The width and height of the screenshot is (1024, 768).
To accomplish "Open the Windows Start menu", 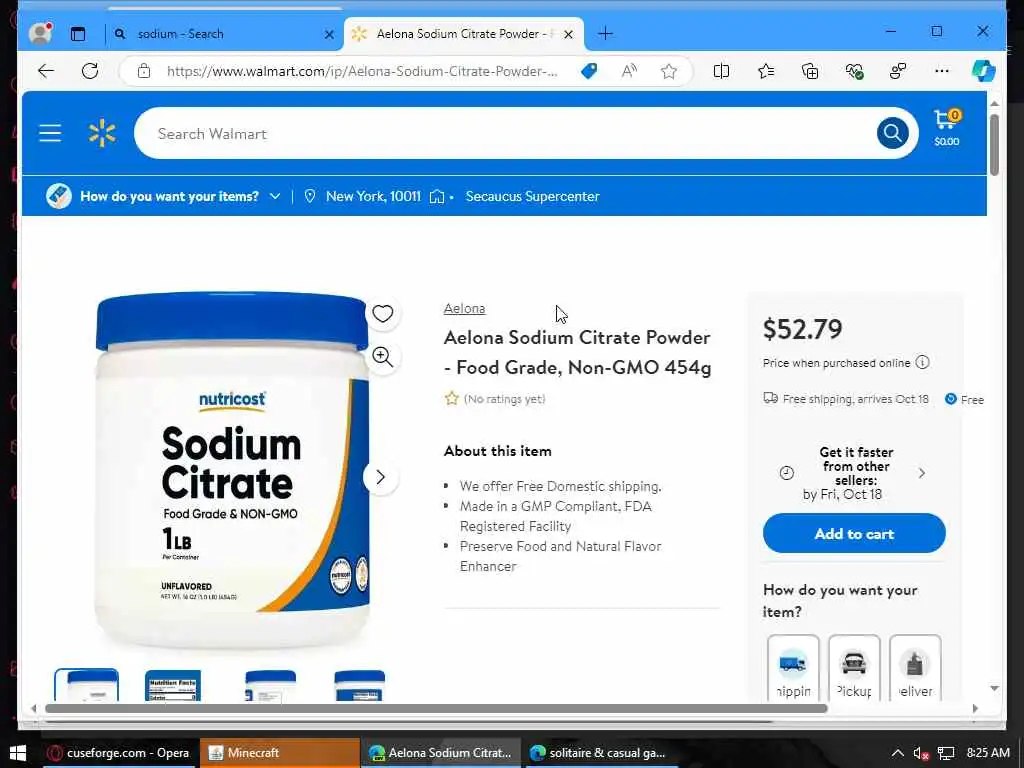I will pyautogui.click(x=18, y=753).
